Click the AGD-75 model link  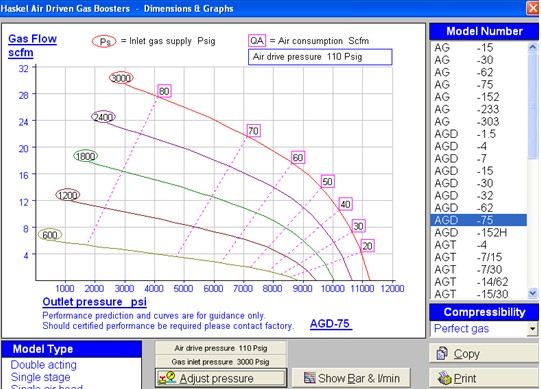pyautogui.click(x=331, y=324)
